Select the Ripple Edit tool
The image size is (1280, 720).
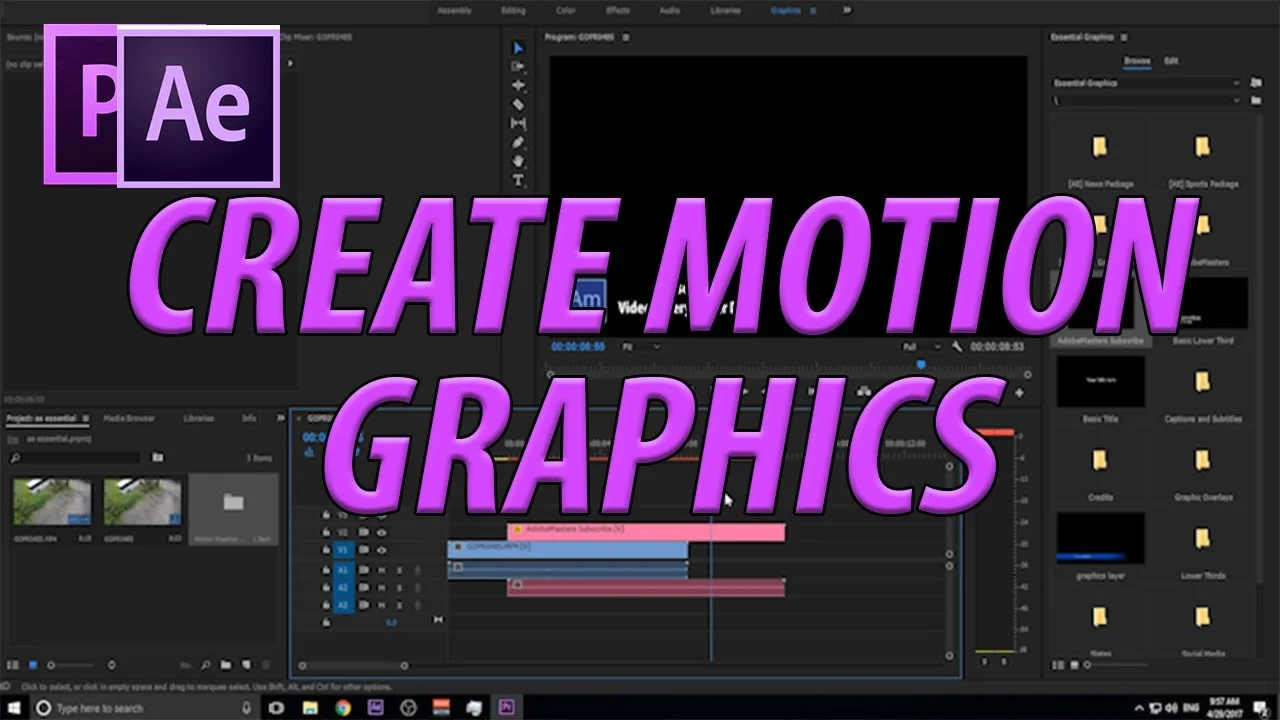pos(519,85)
